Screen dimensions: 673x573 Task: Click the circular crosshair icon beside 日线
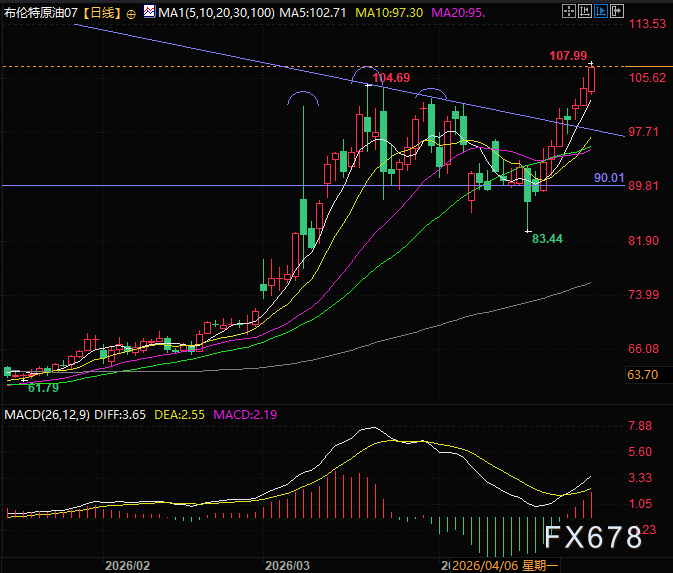(x=131, y=14)
